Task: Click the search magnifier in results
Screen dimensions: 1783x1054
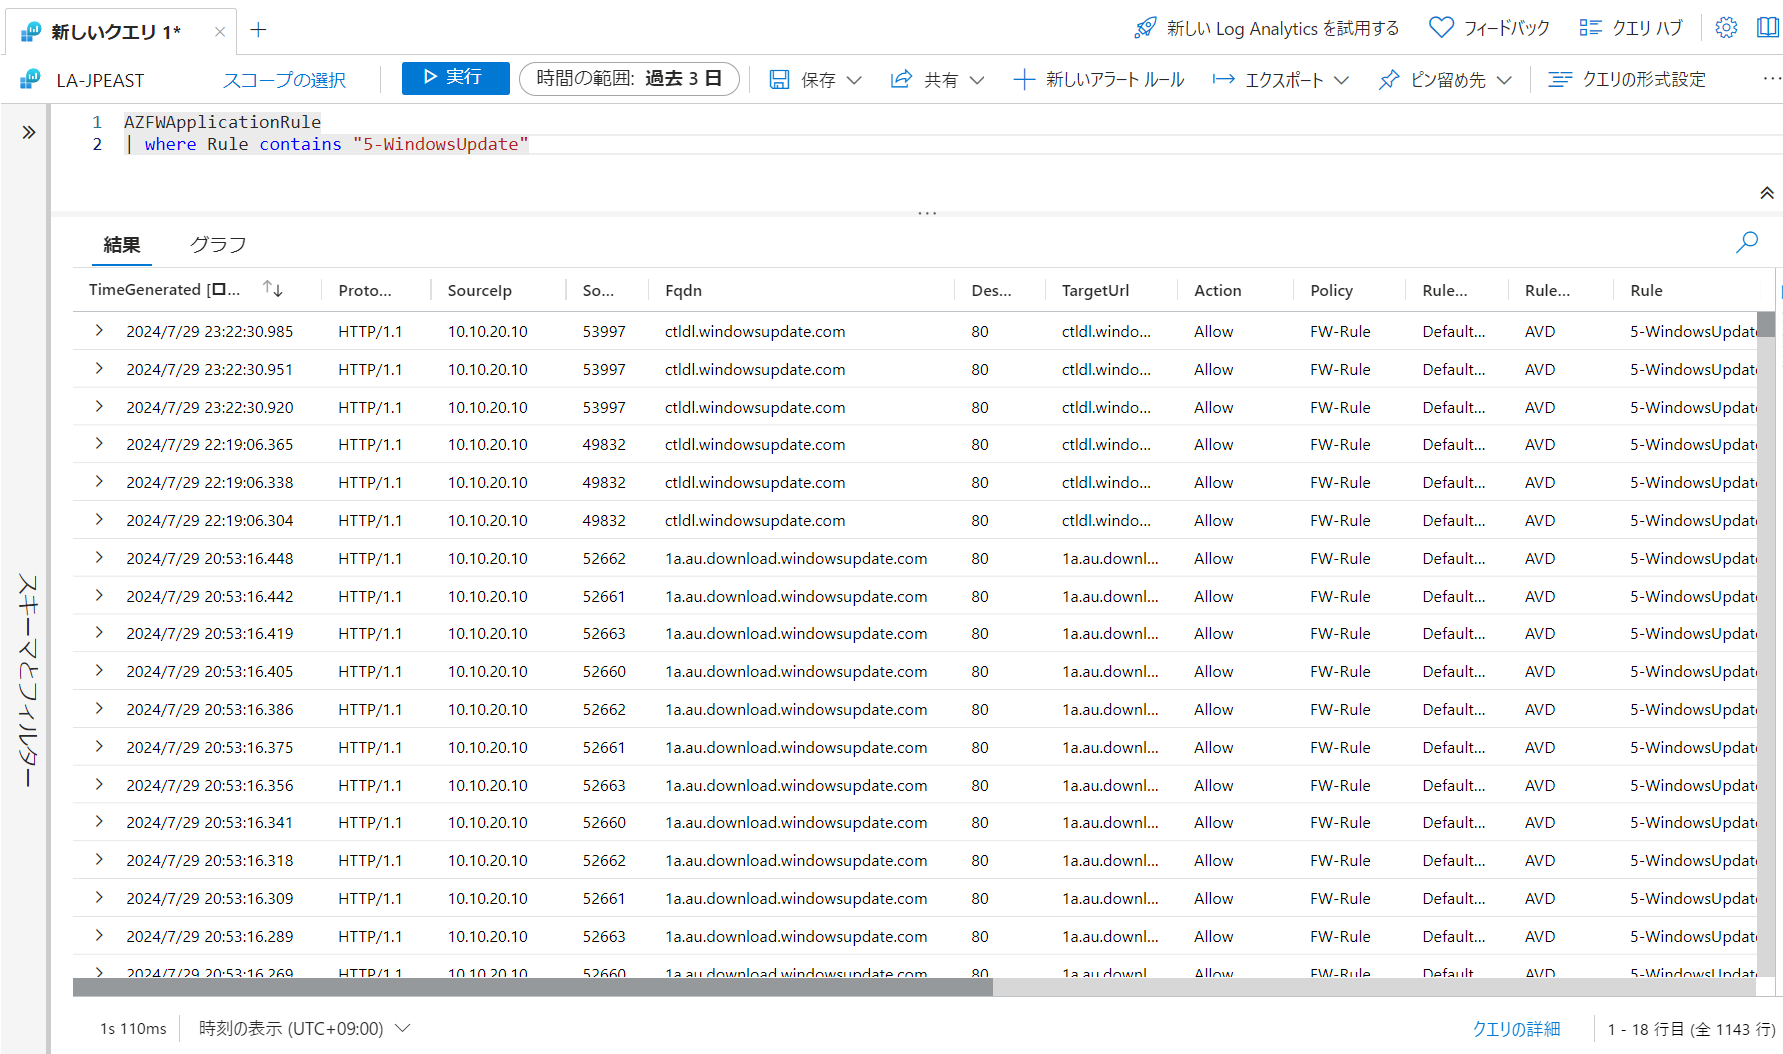Action: (1747, 242)
